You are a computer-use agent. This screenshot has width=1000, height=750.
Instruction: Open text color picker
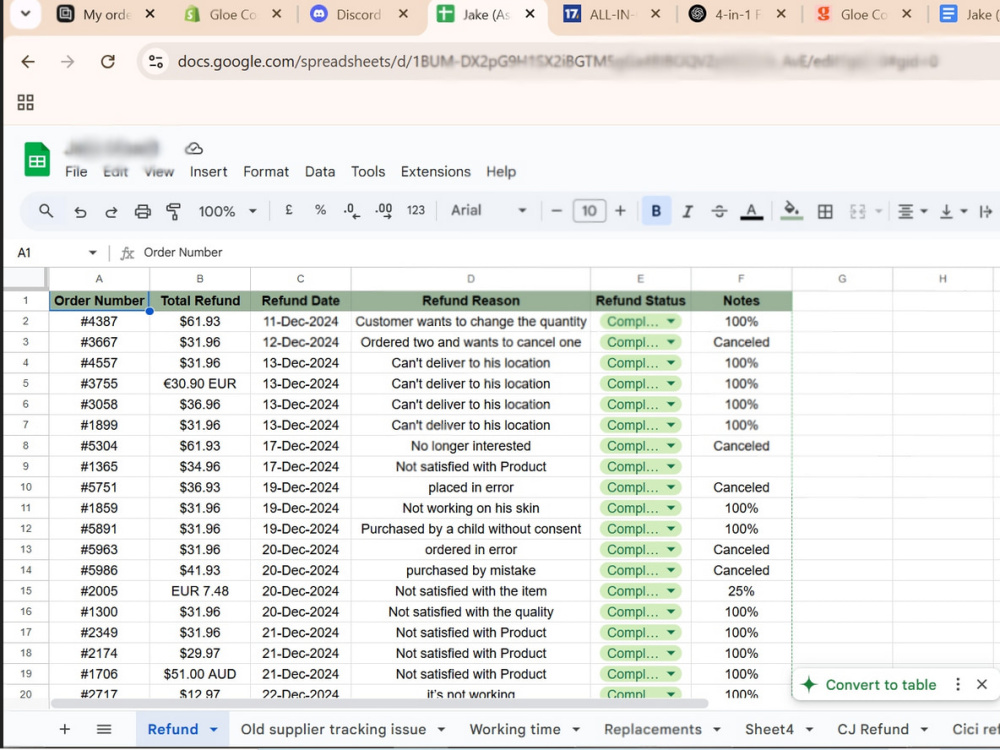[751, 211]
